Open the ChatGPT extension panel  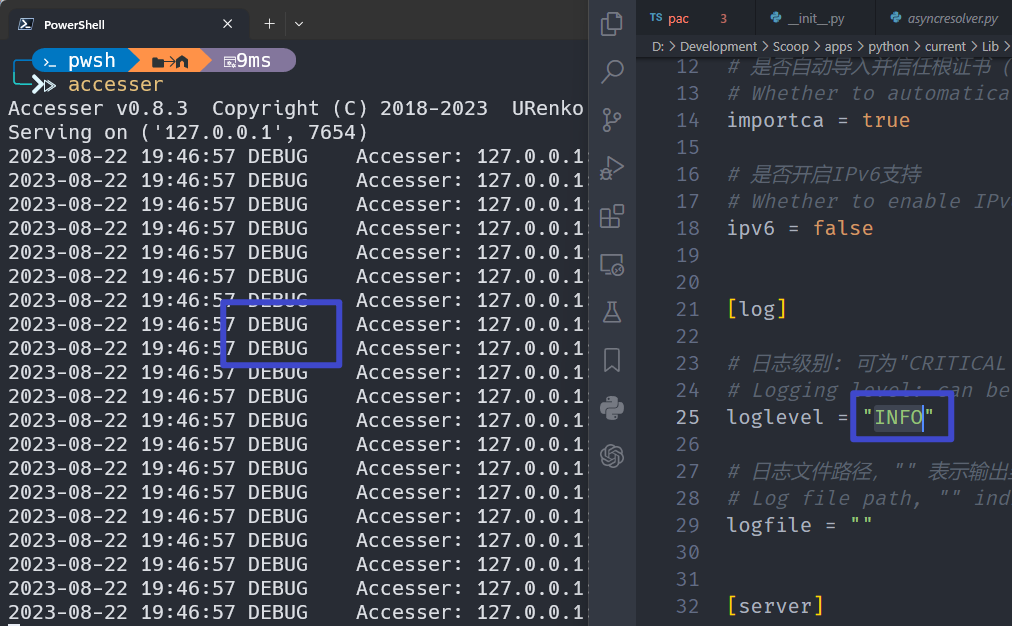coord(611,455)
